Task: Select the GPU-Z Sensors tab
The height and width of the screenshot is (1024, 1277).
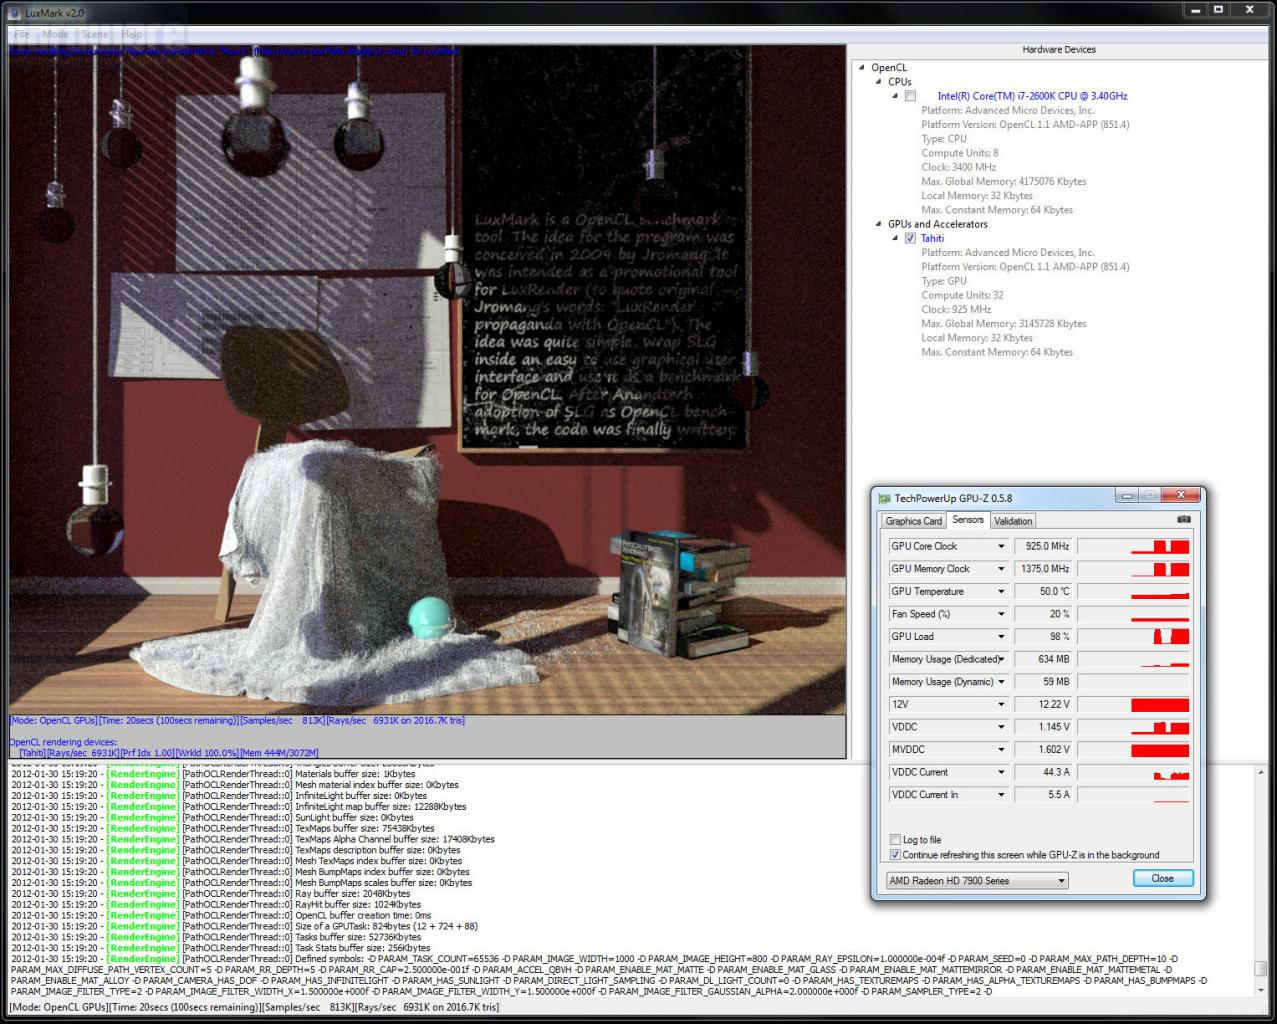Action: [968, 520]
